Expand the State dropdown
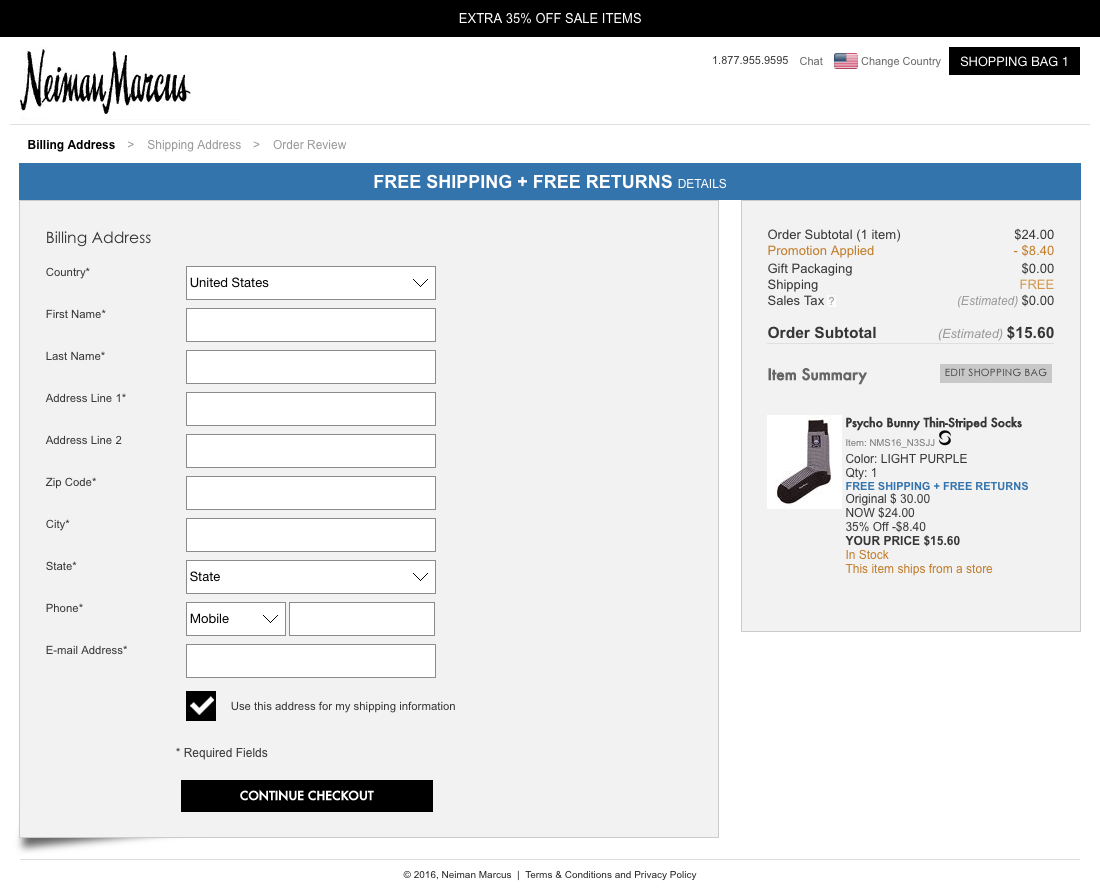 (311, 577)
